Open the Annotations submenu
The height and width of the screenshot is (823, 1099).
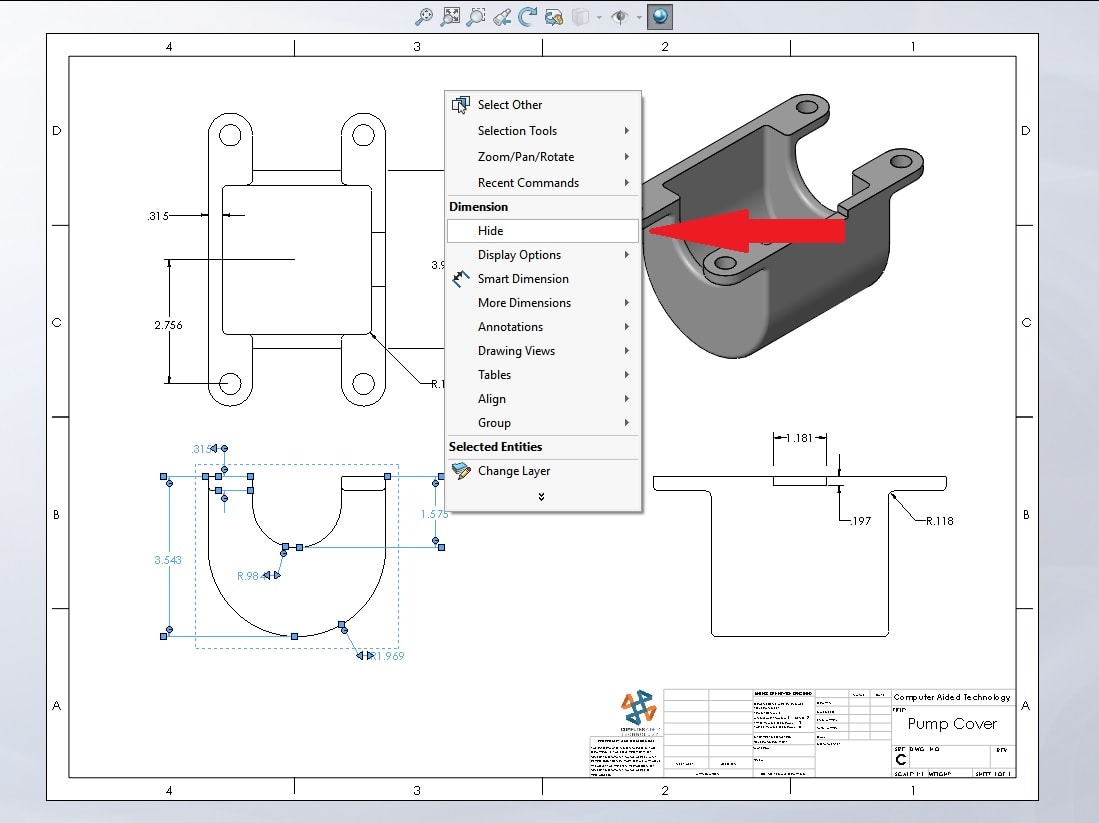point(510,327)
